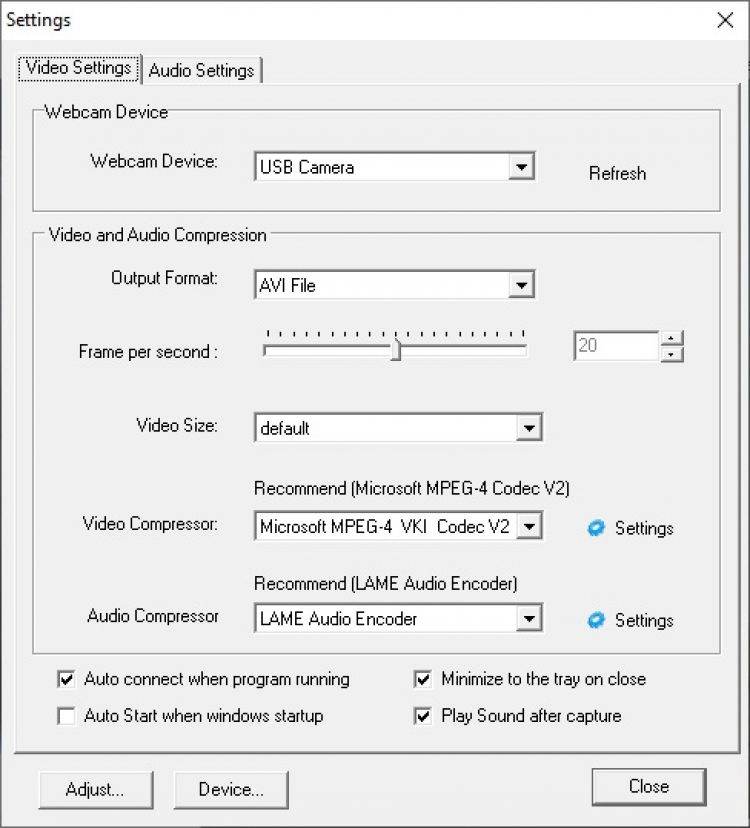Screen dimensions: 750x828
Task: Click the Video Compressor Settings gear icon
Action: coord(596,528)
